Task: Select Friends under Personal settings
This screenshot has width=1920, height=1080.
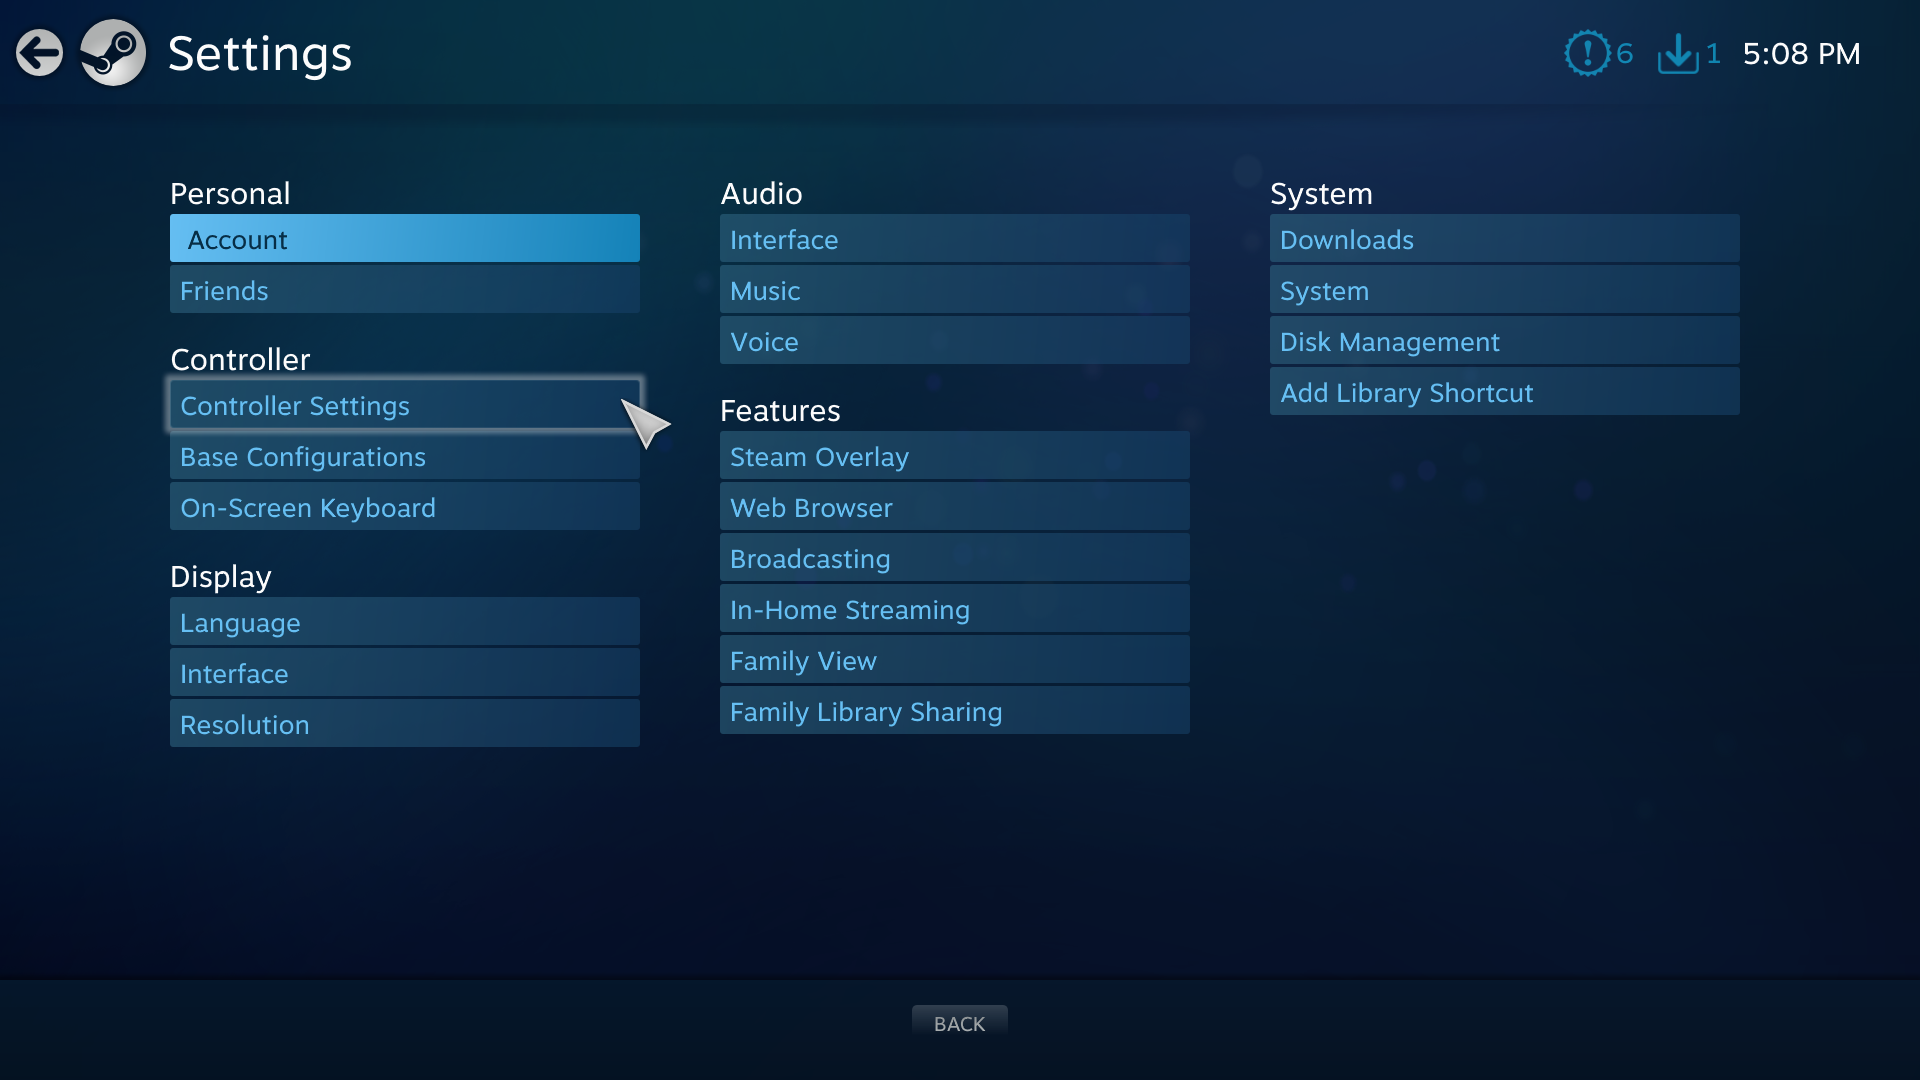Action: click(x=405, y=290)
